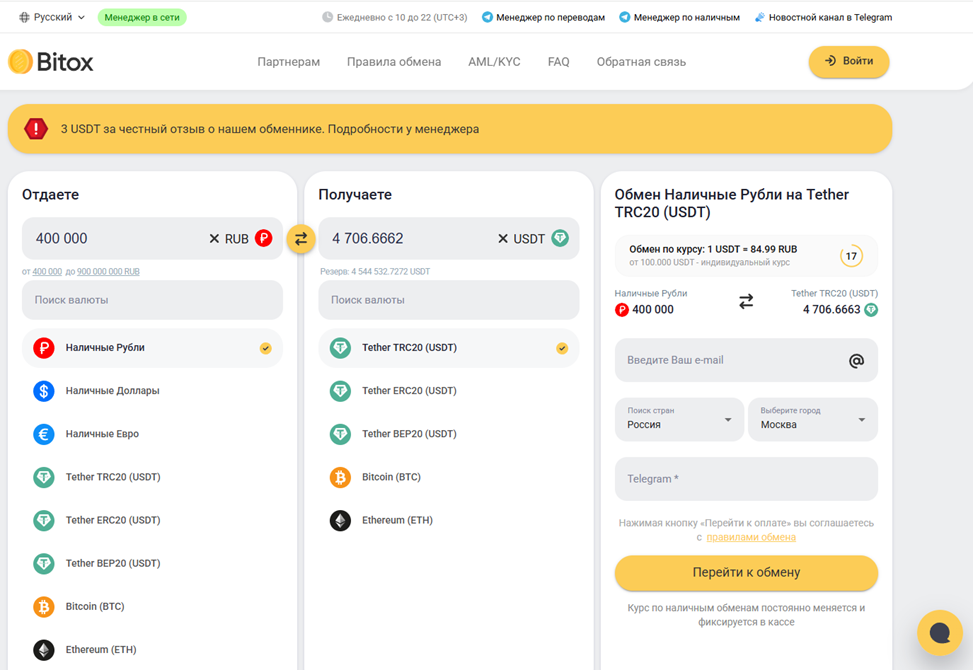Choose Tether TRC20 (USDT) in Отдаете list
The width and height of the screenshot is (973, 670).
152,477
